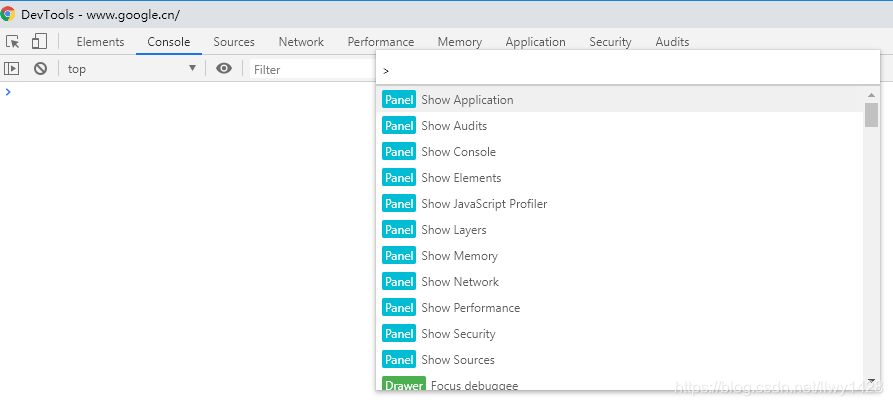The height and width of the screenshot is (406, 893).
Task: Click the command list scrollbar down arrow
Action: (x=871, y=380)
